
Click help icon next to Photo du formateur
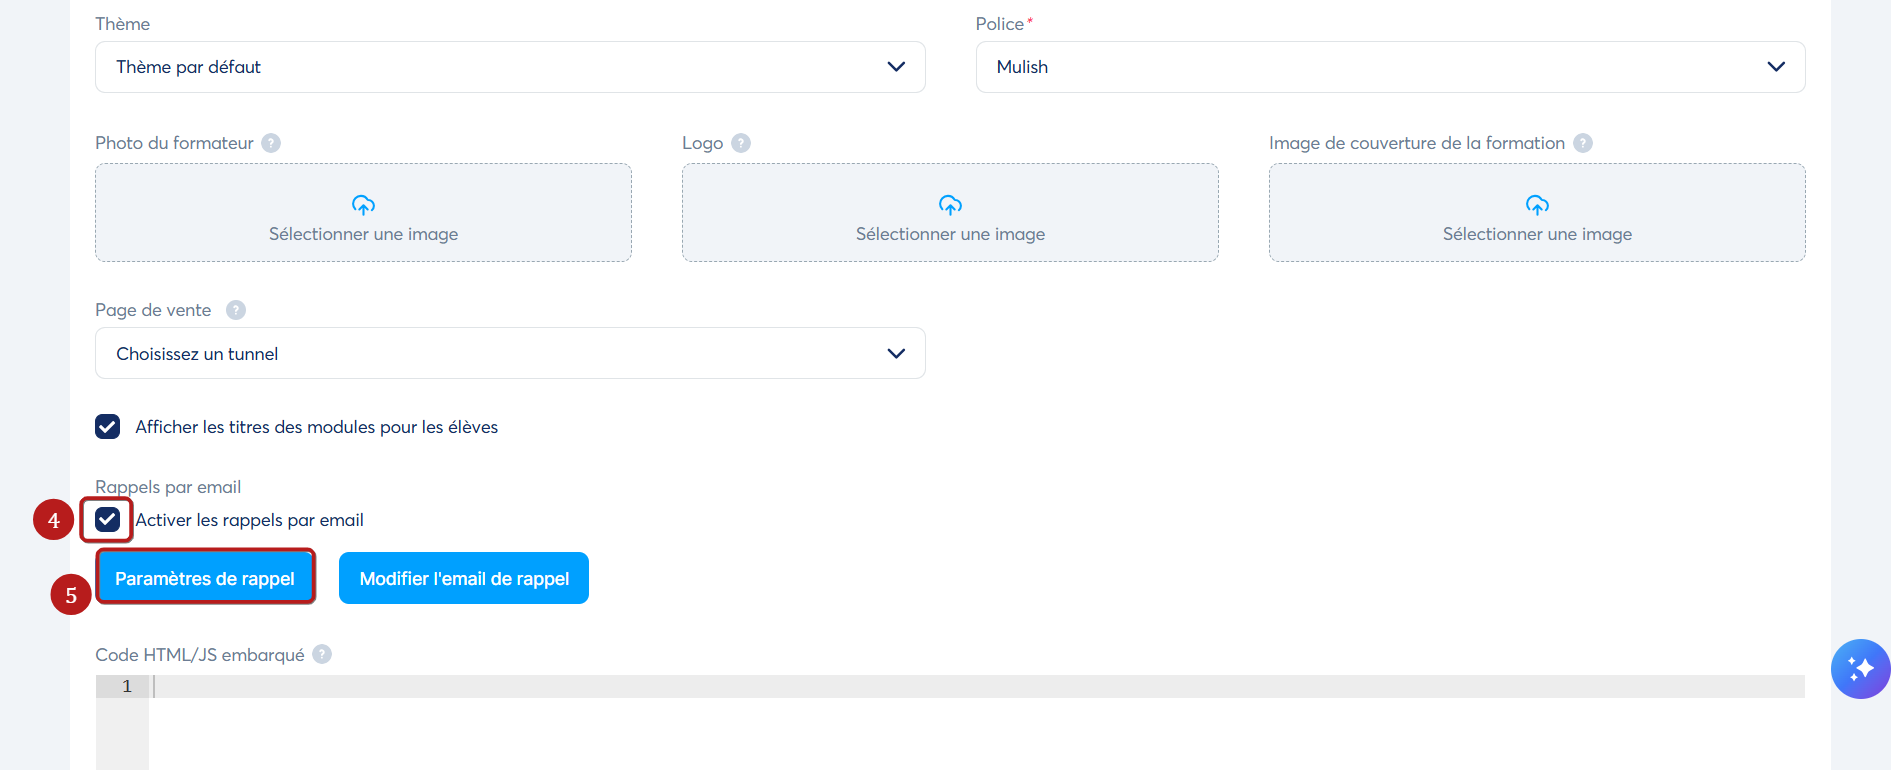271,143
